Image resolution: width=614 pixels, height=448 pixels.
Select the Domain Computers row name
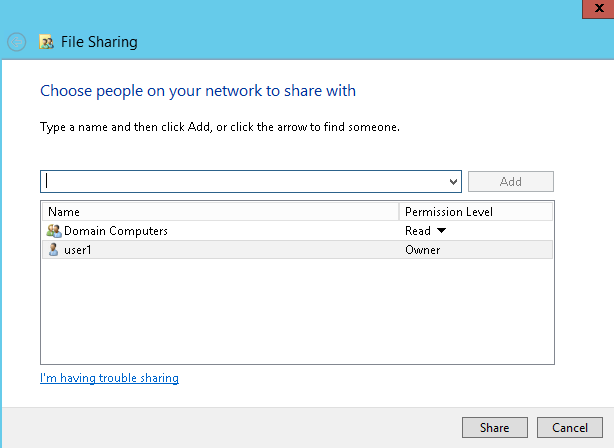tap(116, 231)
